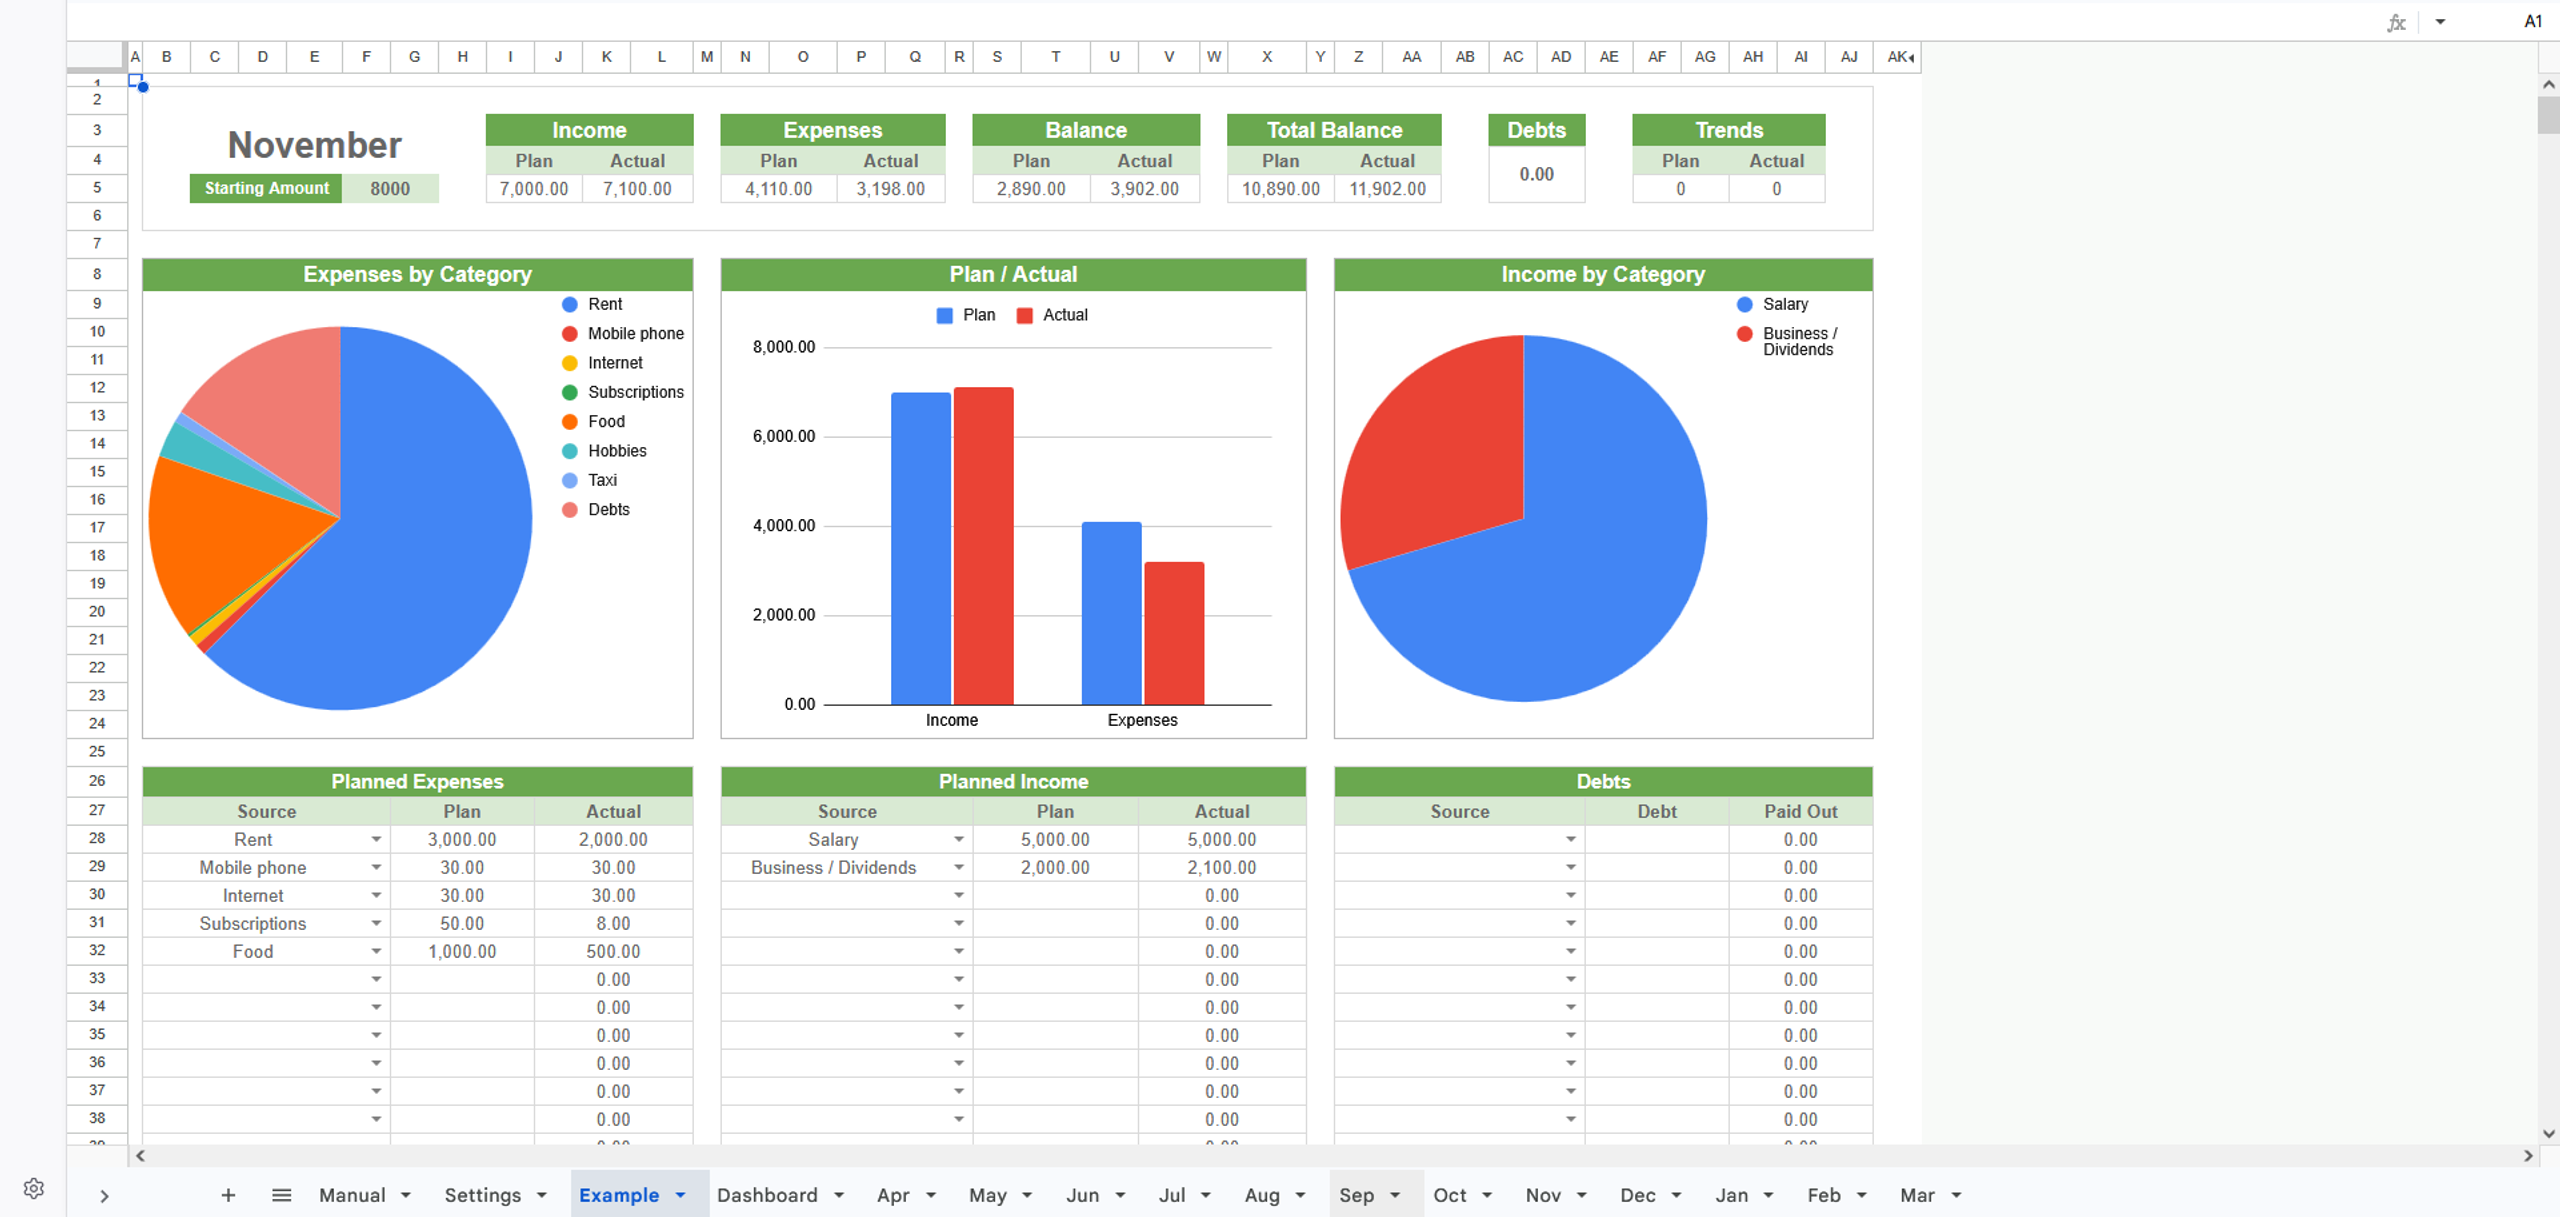The height and width of the screenshot is (1217, 2560).
Task: Open dropdown in the Food source cell
Action: pos(376,952)
